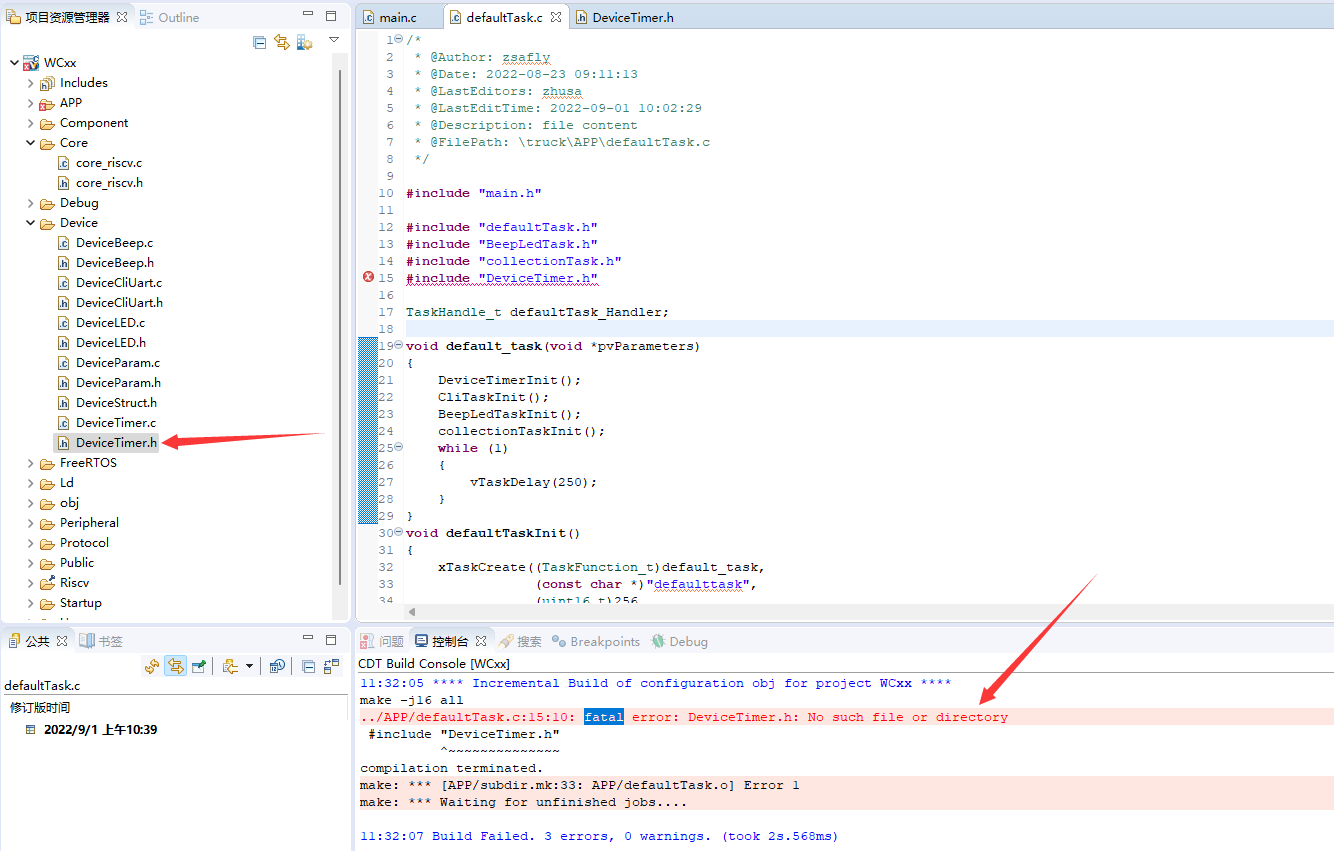1334x851 pixels.
Task: Fold defaultTaskInit function at line 30
Action: point(398,533)
